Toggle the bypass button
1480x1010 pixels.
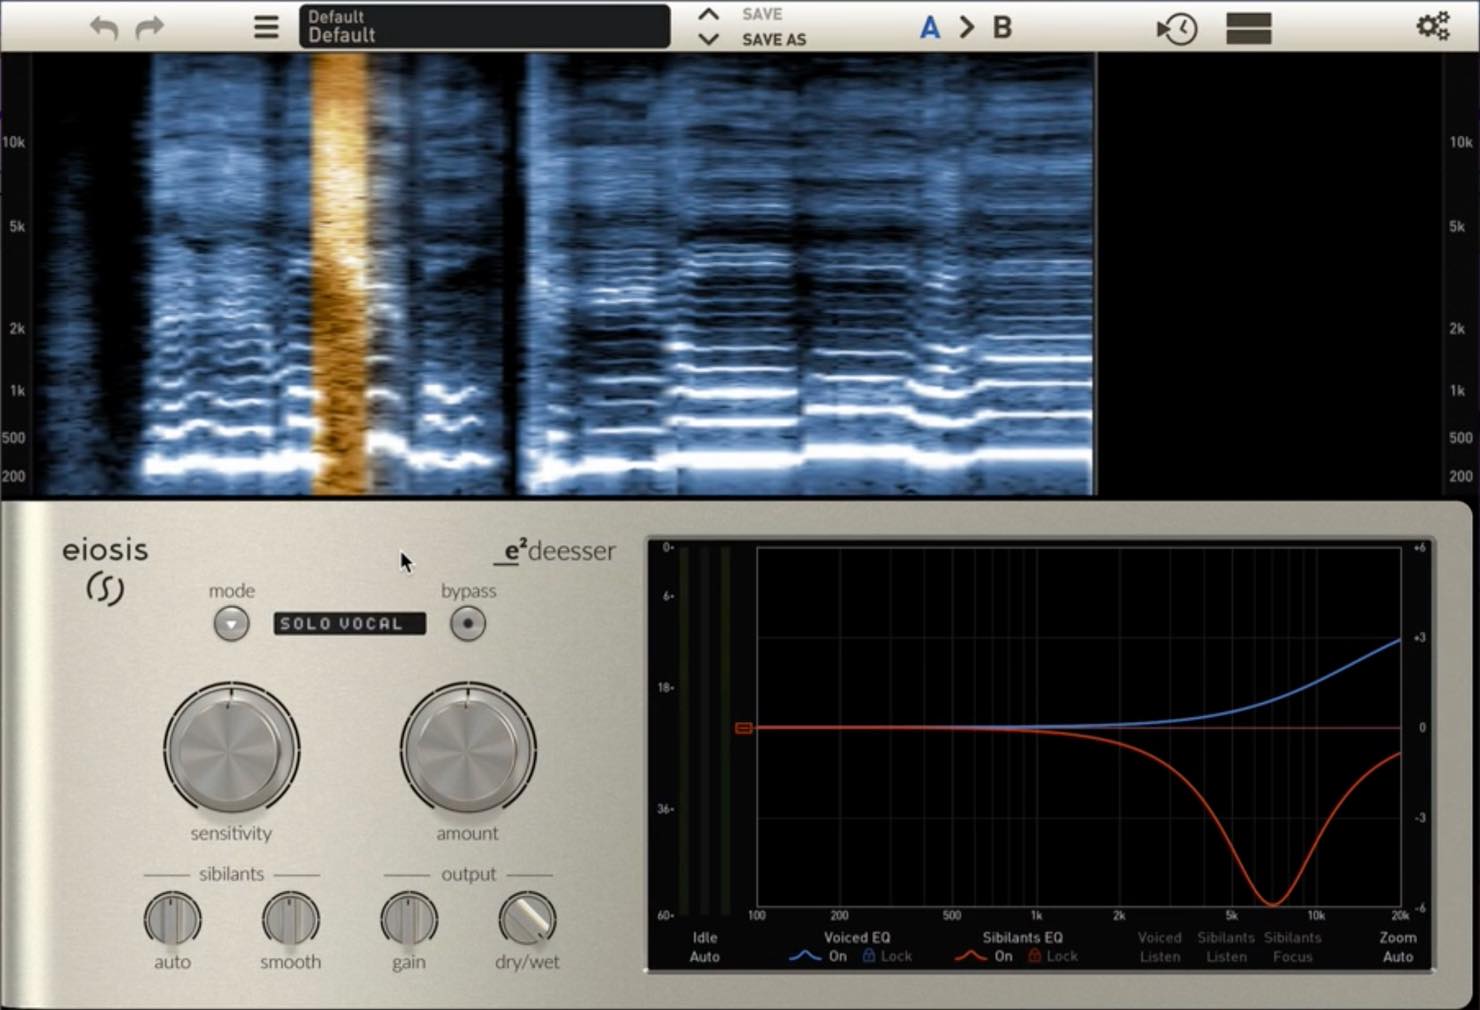click(467, 624)
